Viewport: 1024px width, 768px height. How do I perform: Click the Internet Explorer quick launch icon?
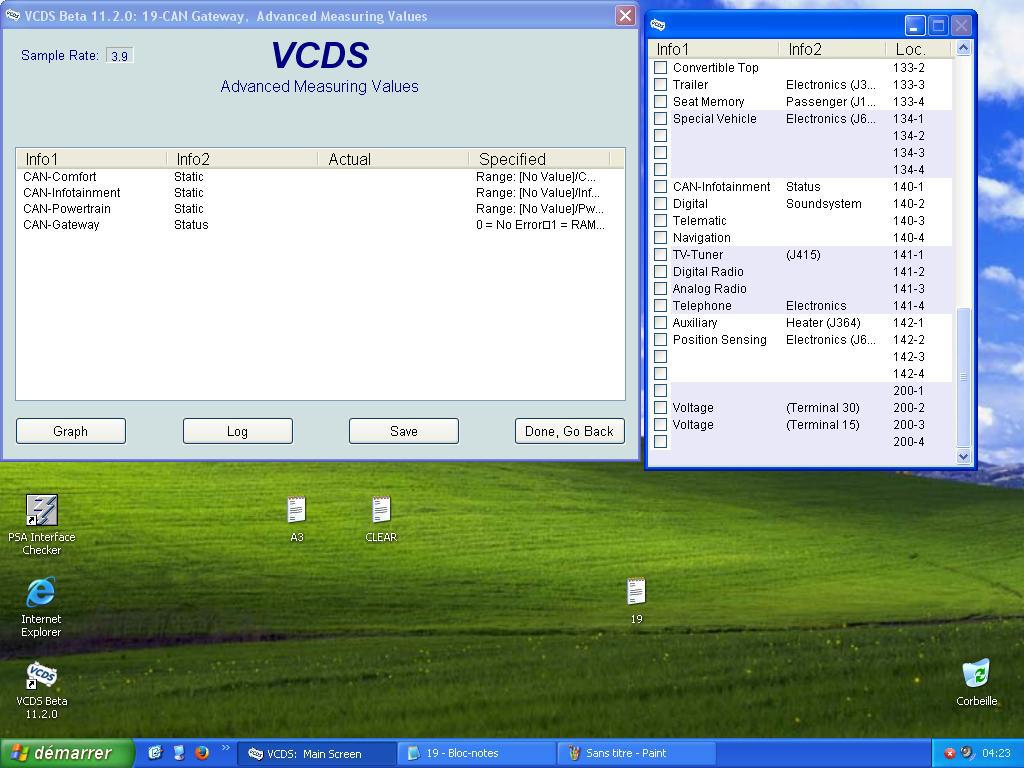(155, 753)
